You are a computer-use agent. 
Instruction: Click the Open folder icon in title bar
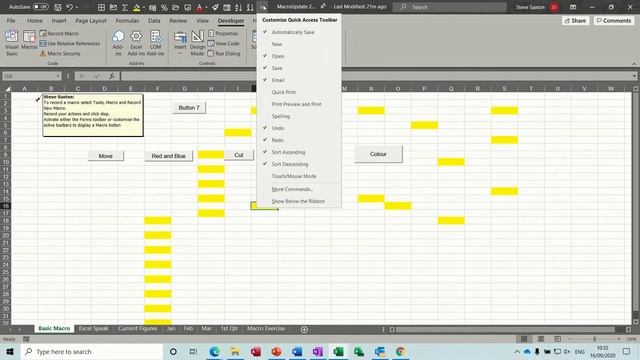pyautogui.click(x=176, y=7)
